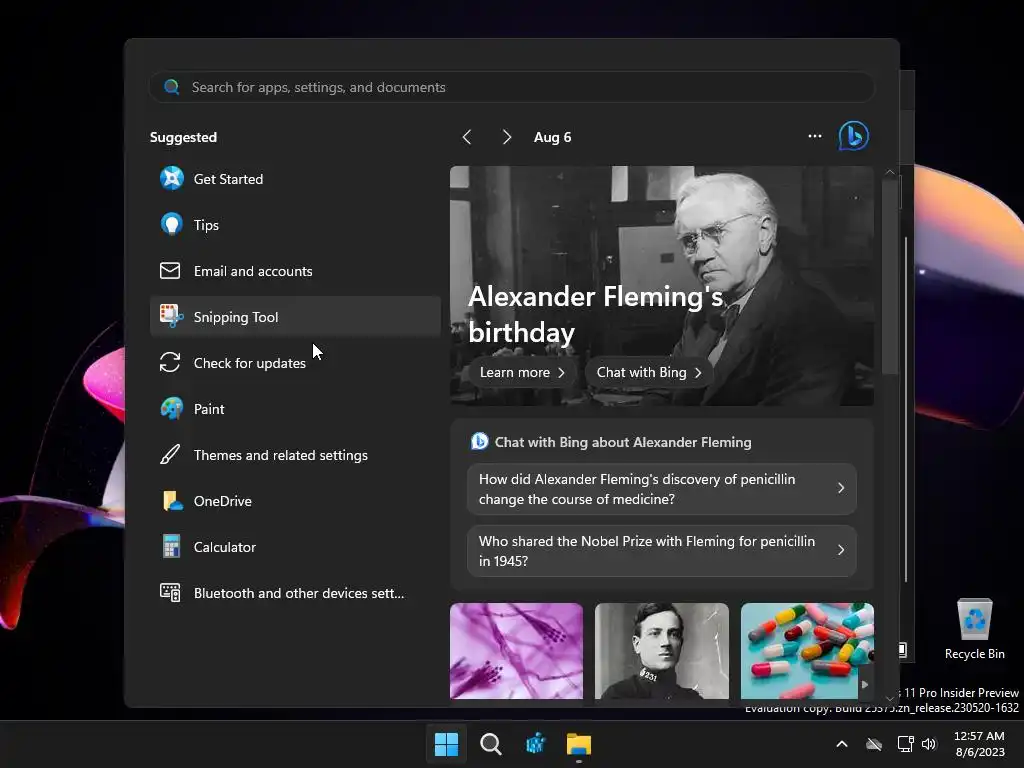Open Paint via its palette icon
Image resolution: width=1024 pixels, height=768 pixels.
point(171,409)
